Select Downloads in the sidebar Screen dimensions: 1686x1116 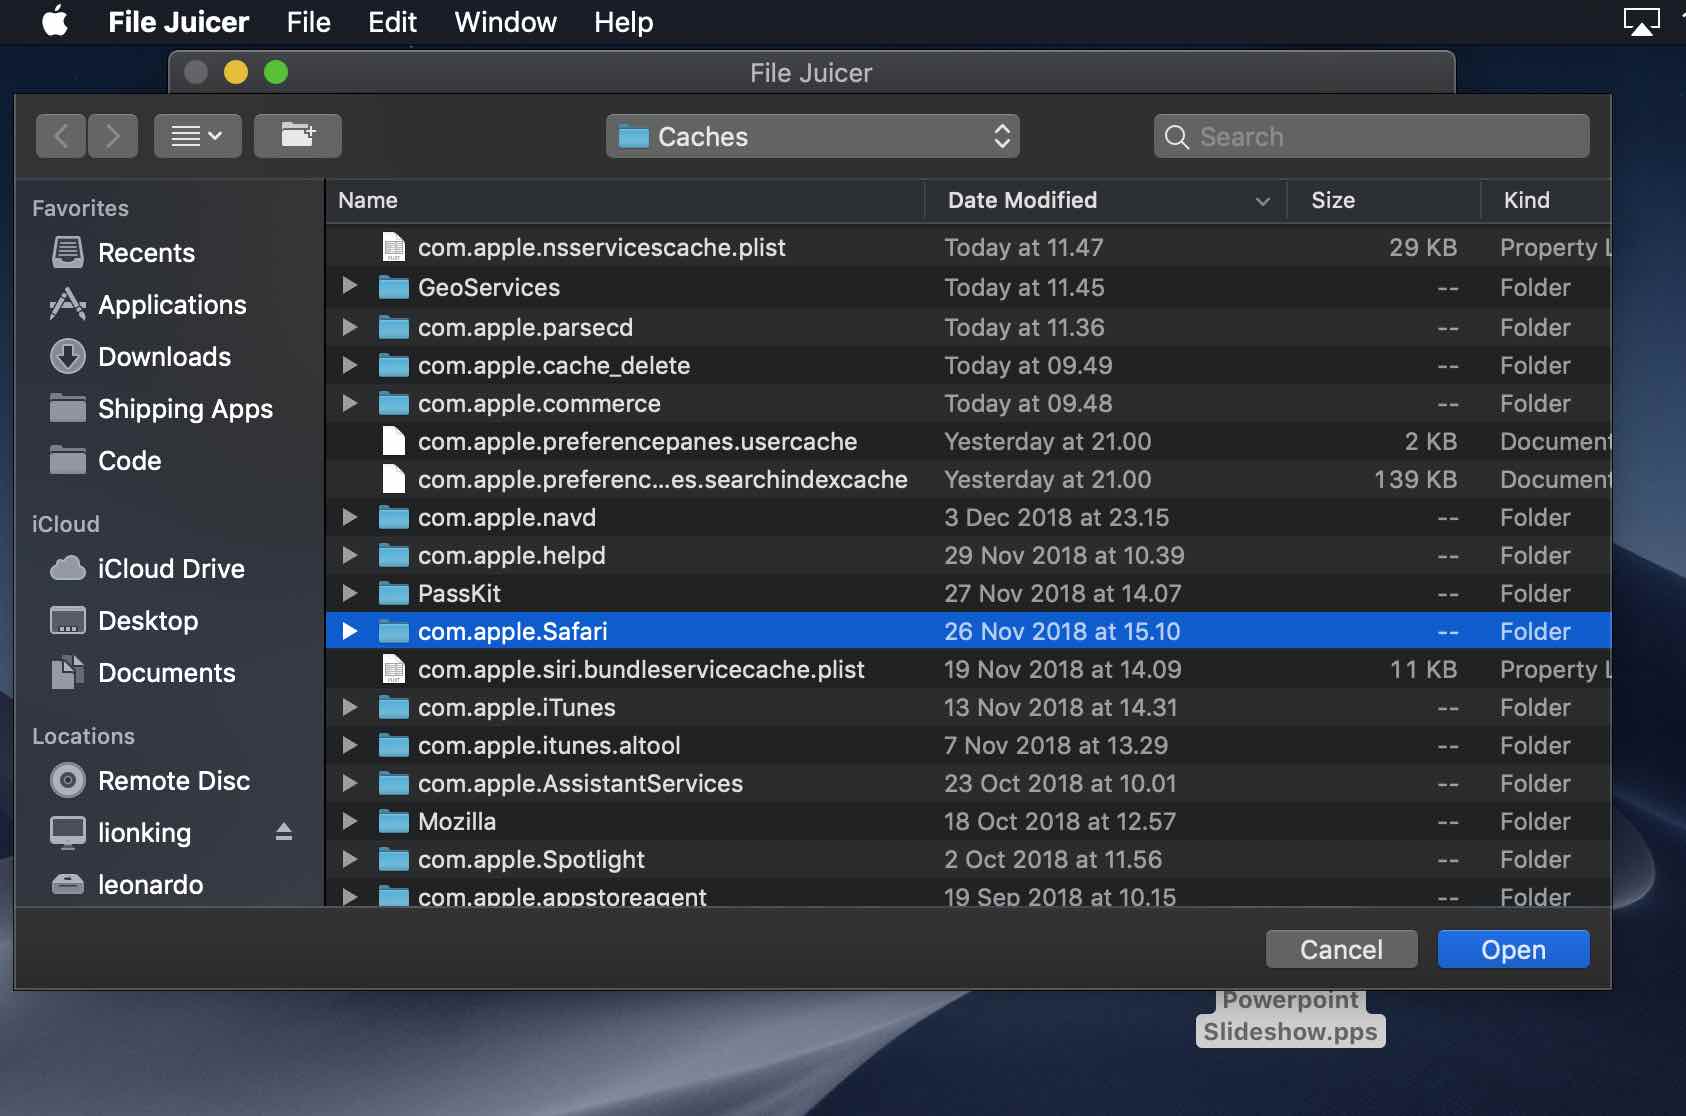tap(163, 357)
